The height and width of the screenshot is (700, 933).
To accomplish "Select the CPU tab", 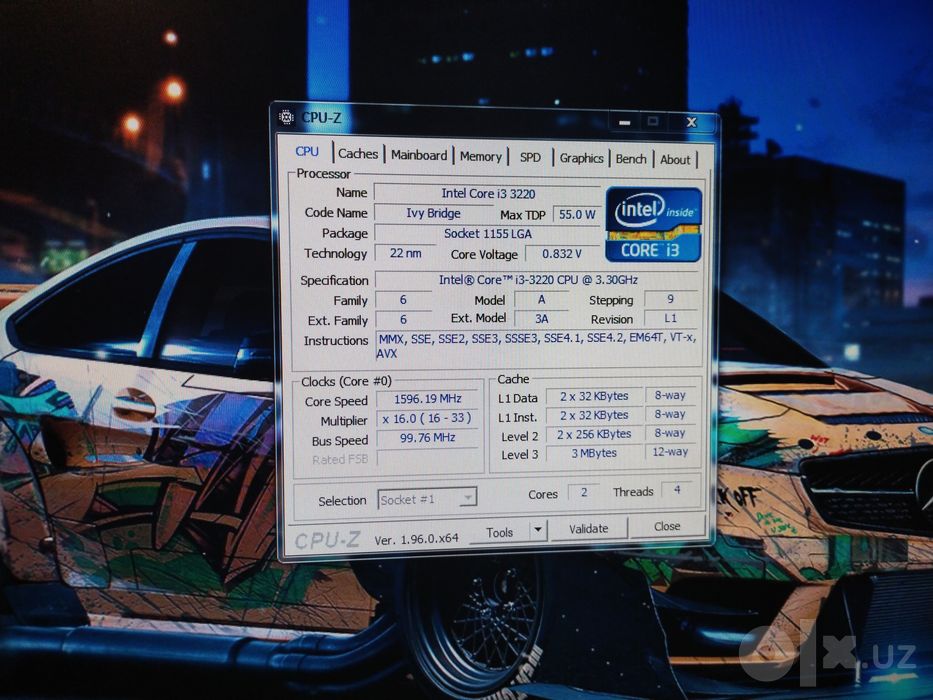I will pyautogui.click(x=307, y=151).
